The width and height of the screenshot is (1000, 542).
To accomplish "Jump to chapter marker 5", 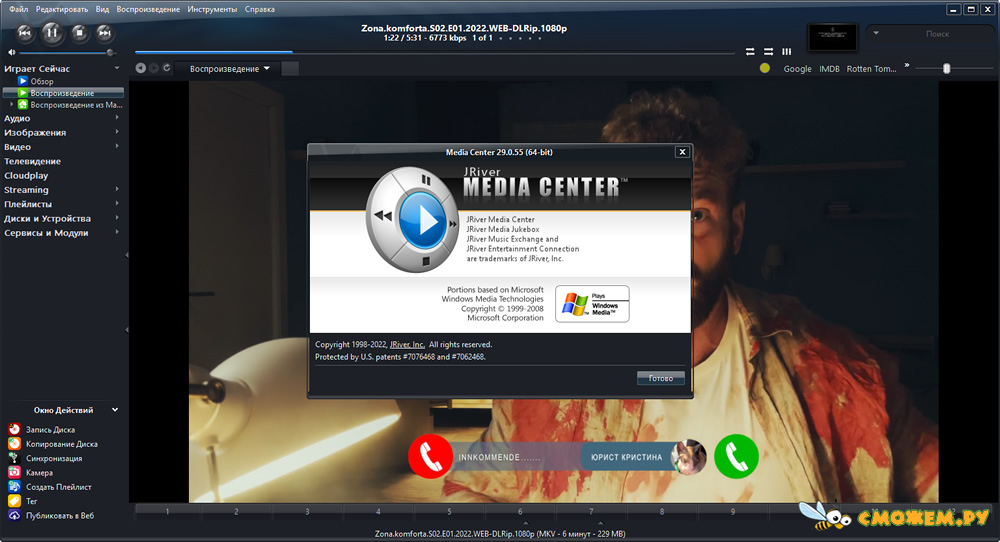I will 449,511.
